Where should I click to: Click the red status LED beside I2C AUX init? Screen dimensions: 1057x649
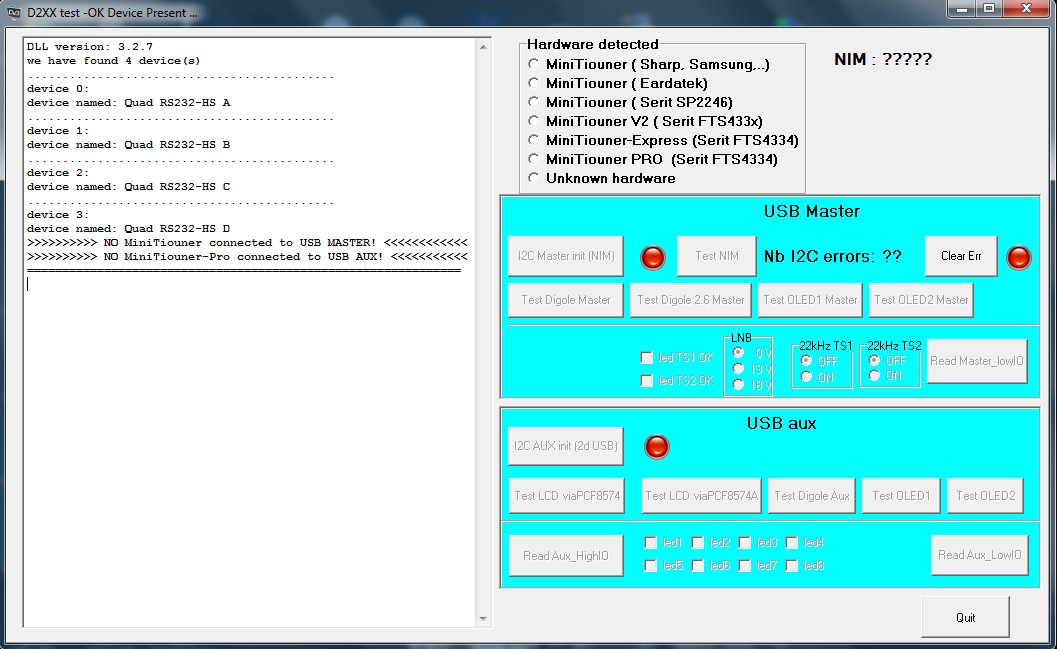pyautogui.click(x=657, y=447)
